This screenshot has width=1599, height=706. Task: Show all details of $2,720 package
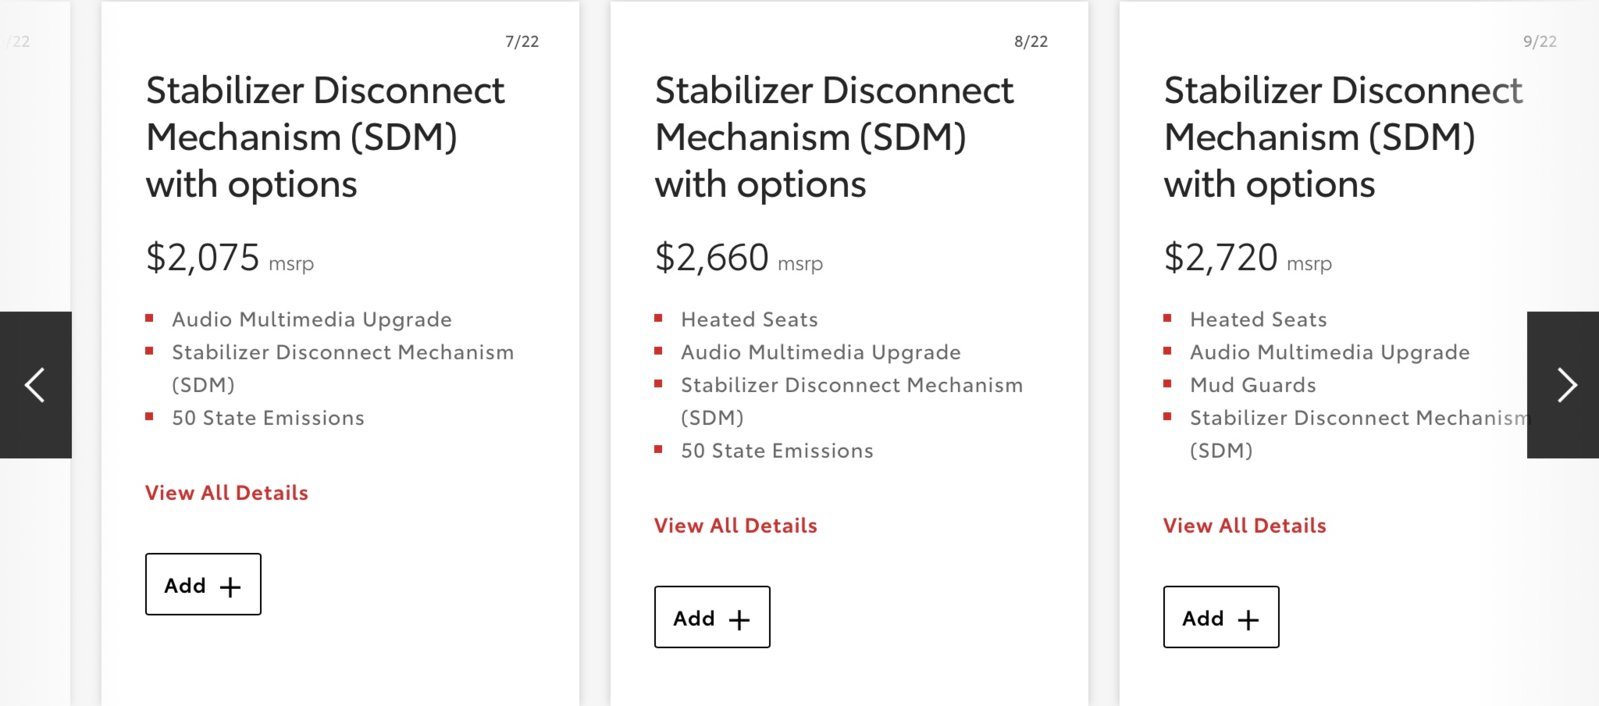tap(1245, 526)
